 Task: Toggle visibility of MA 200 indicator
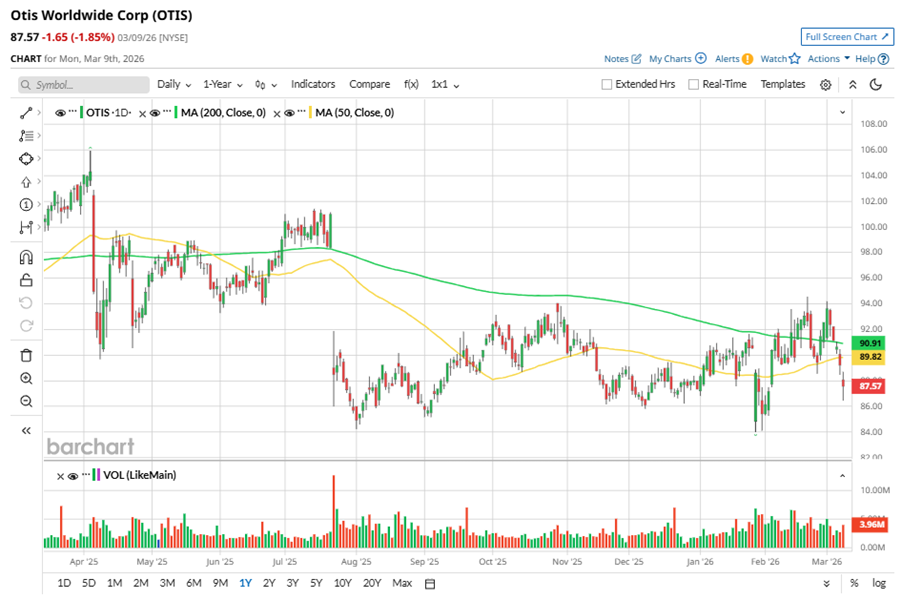click(155, 113)
